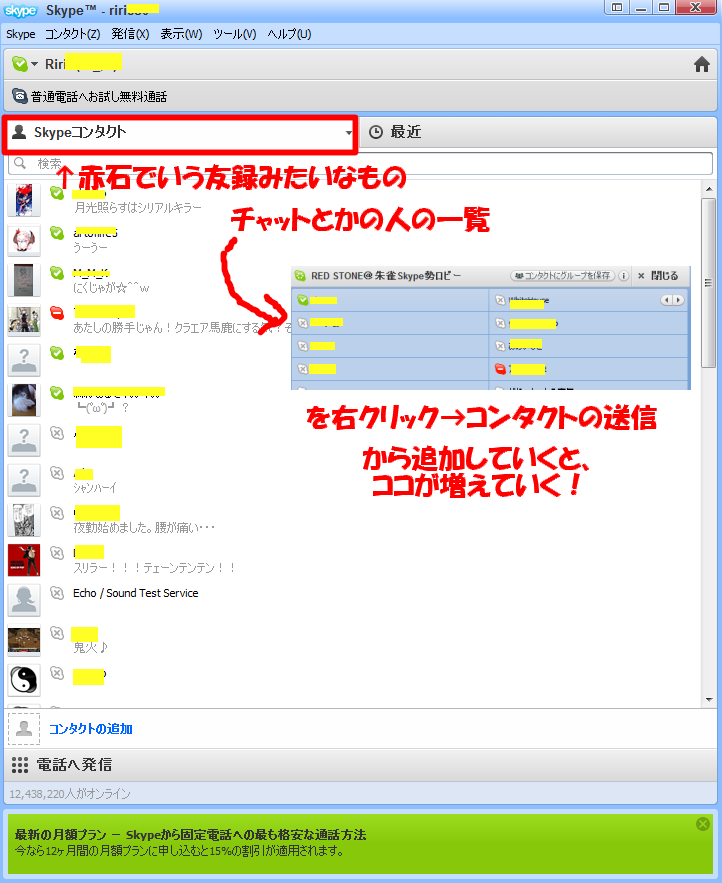Click avatar of the にくじゃが contact

point(24,280)
